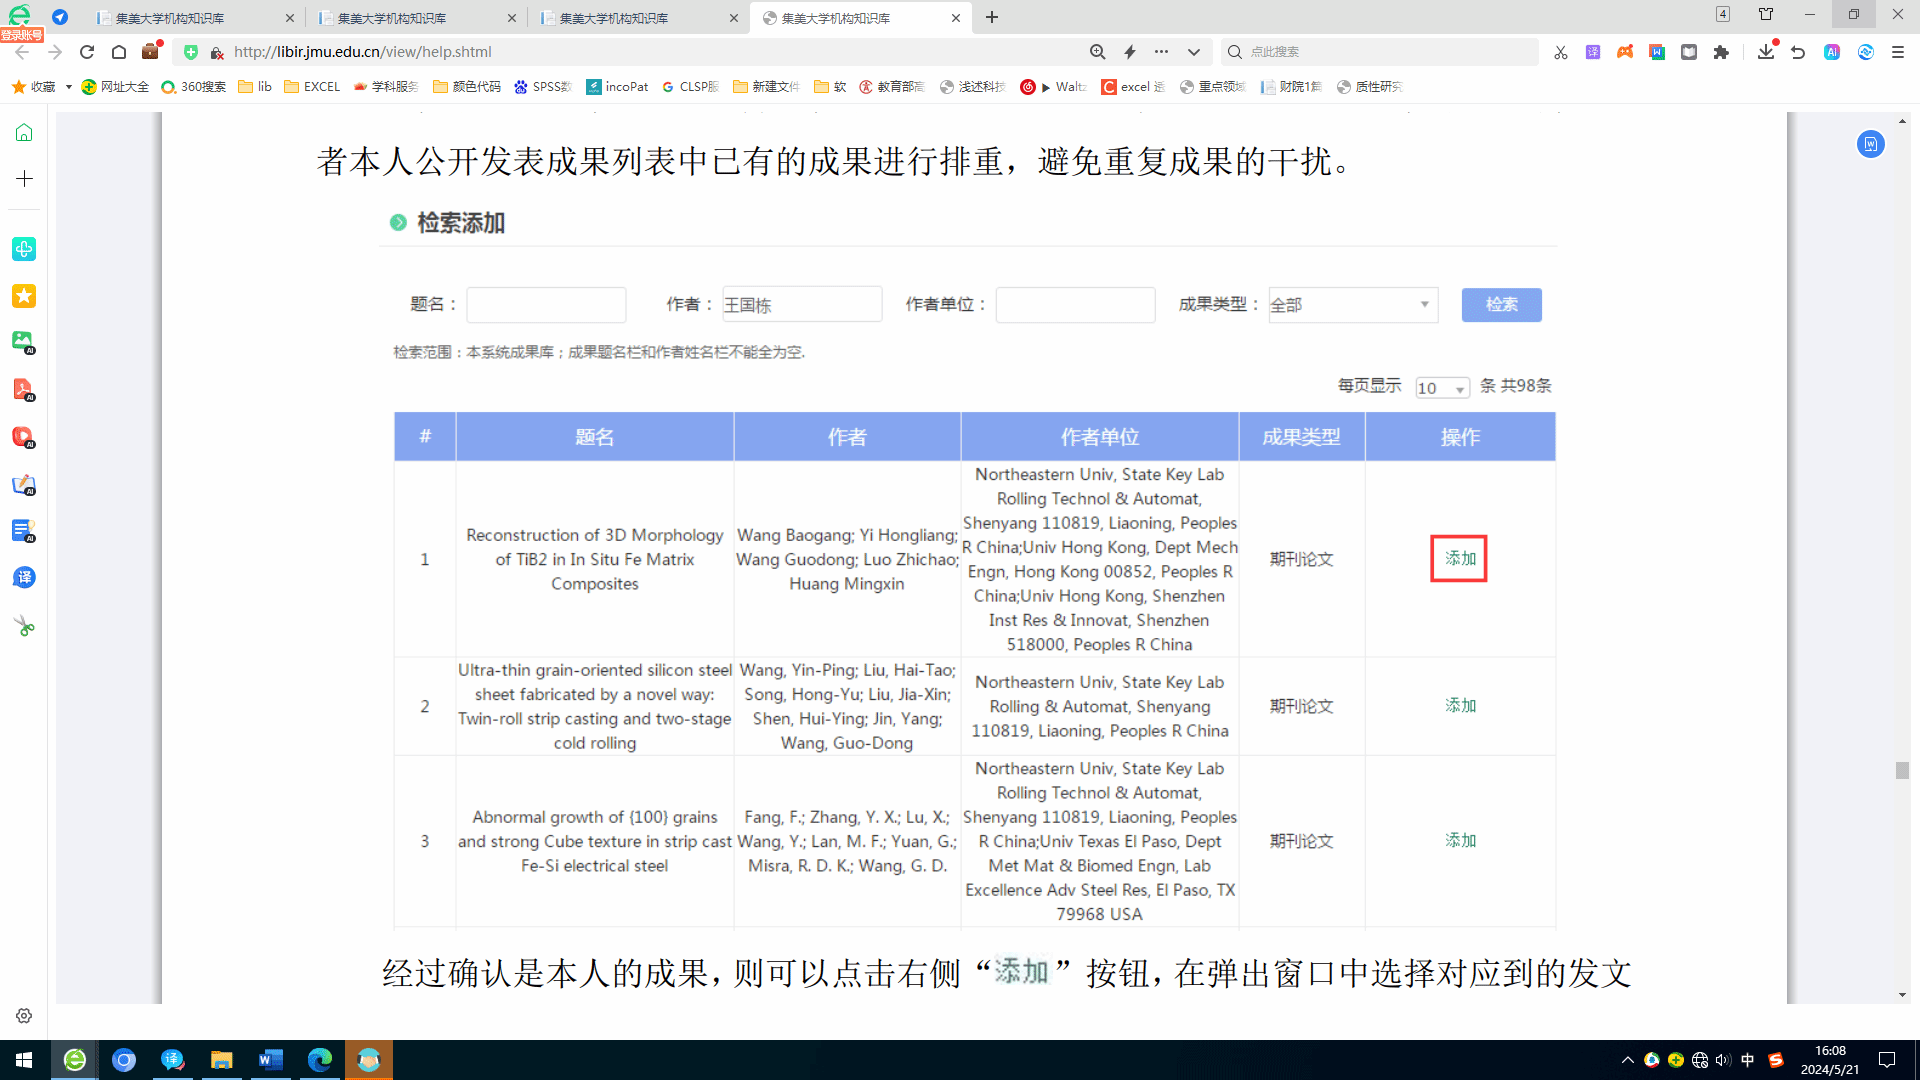Open the sidebar AI image tool icon
Image resolution: width=1920 pixels, height=1080 pixels.
click(x=24, y=342)
